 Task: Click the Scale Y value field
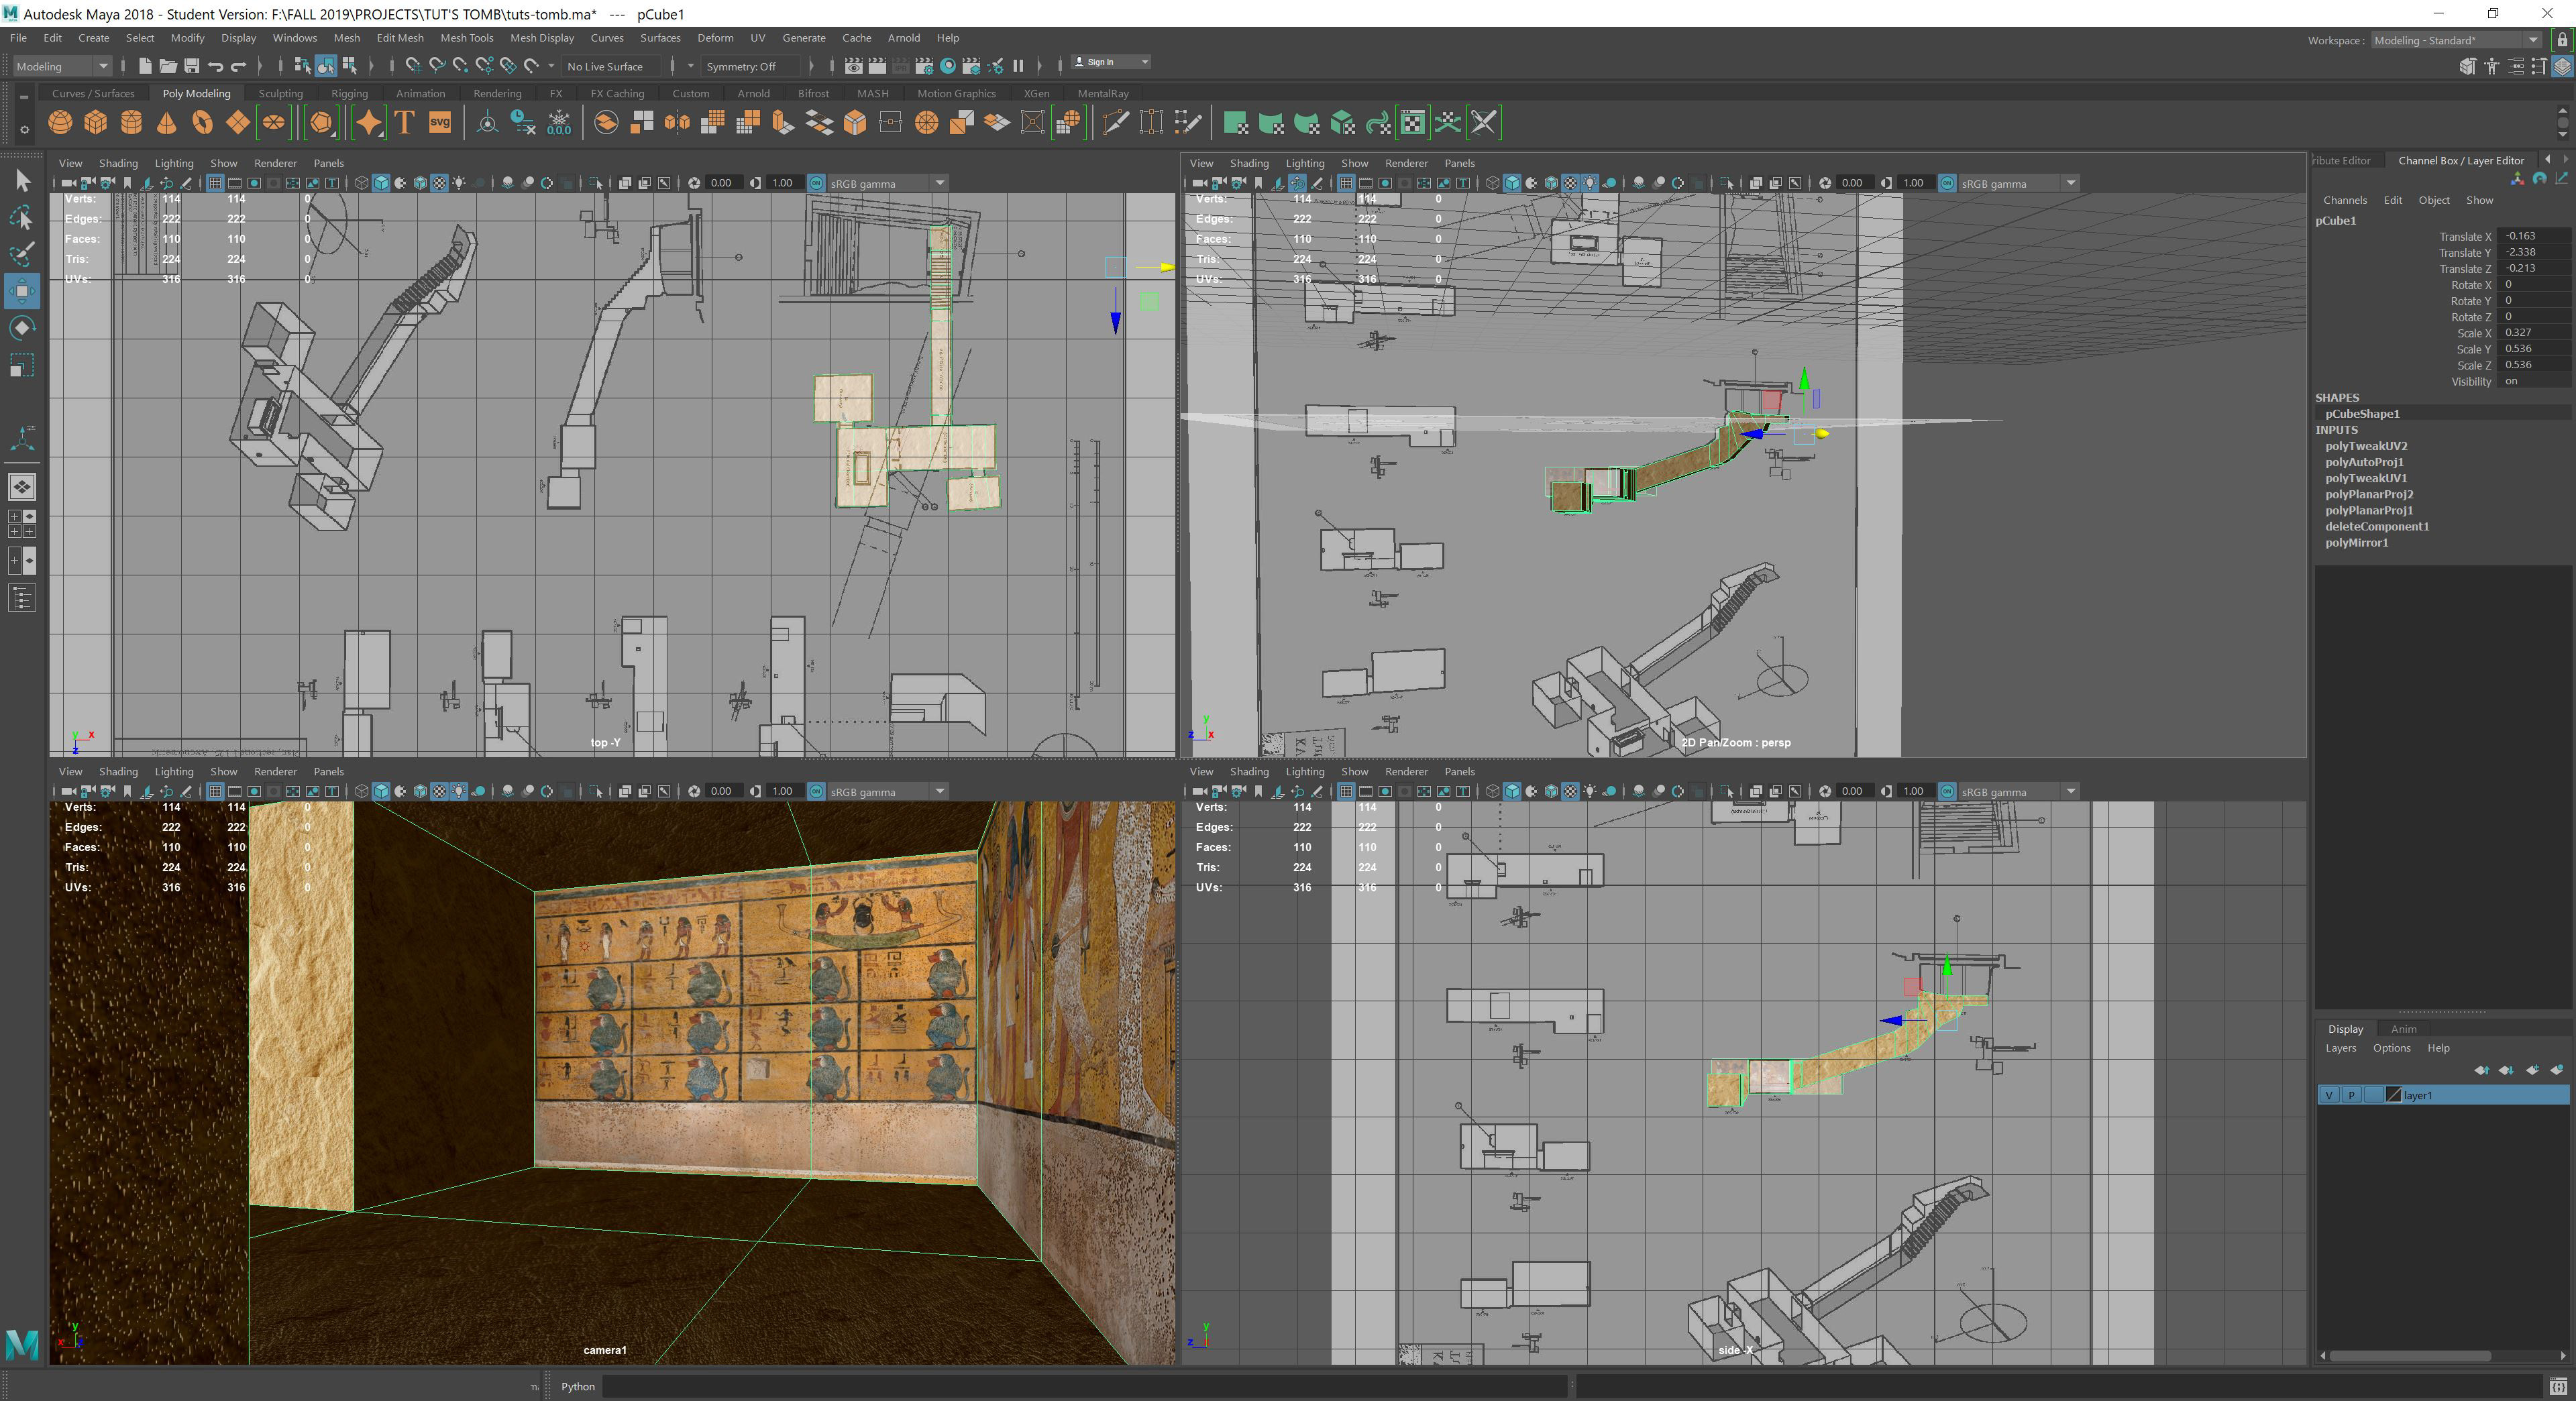(x=2533, y=348)
